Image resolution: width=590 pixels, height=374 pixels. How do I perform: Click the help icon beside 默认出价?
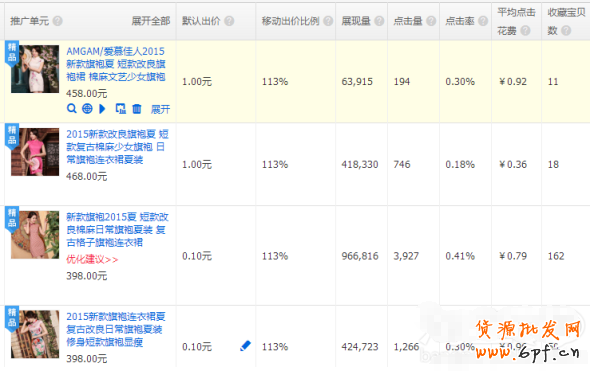coord(229,21)
